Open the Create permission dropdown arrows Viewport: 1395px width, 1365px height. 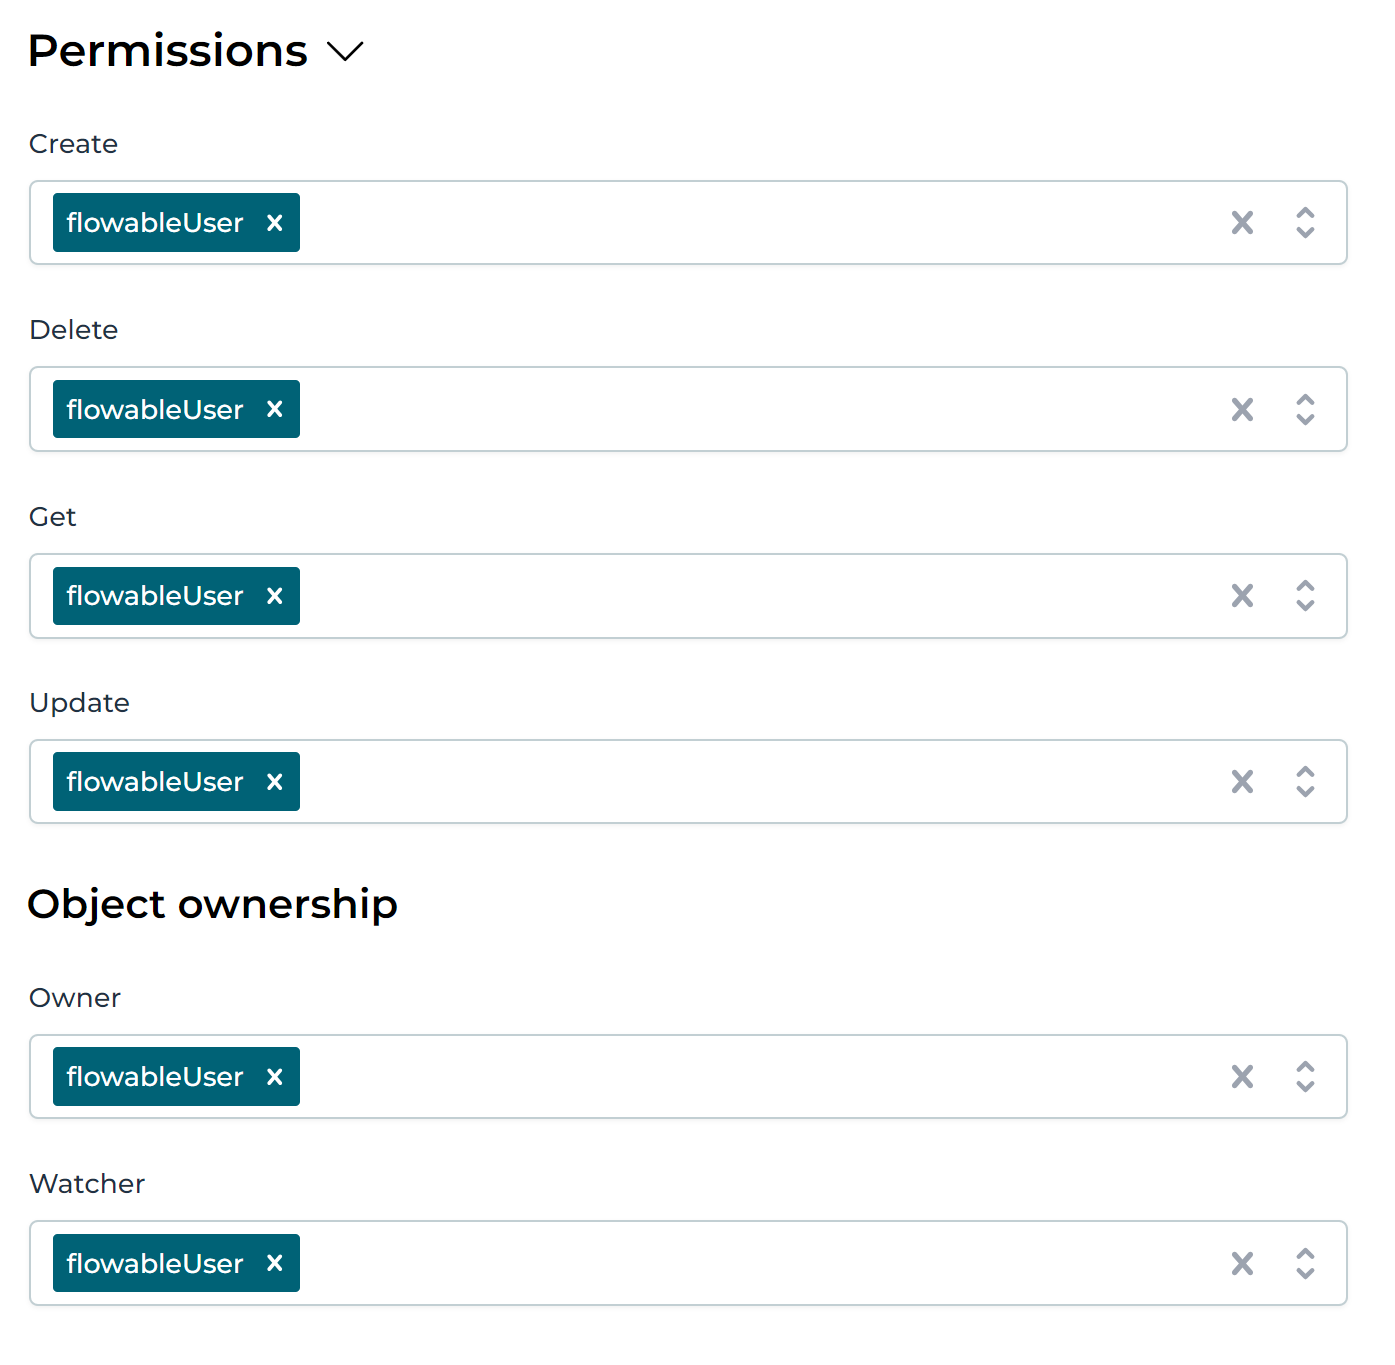[1305, 223]
